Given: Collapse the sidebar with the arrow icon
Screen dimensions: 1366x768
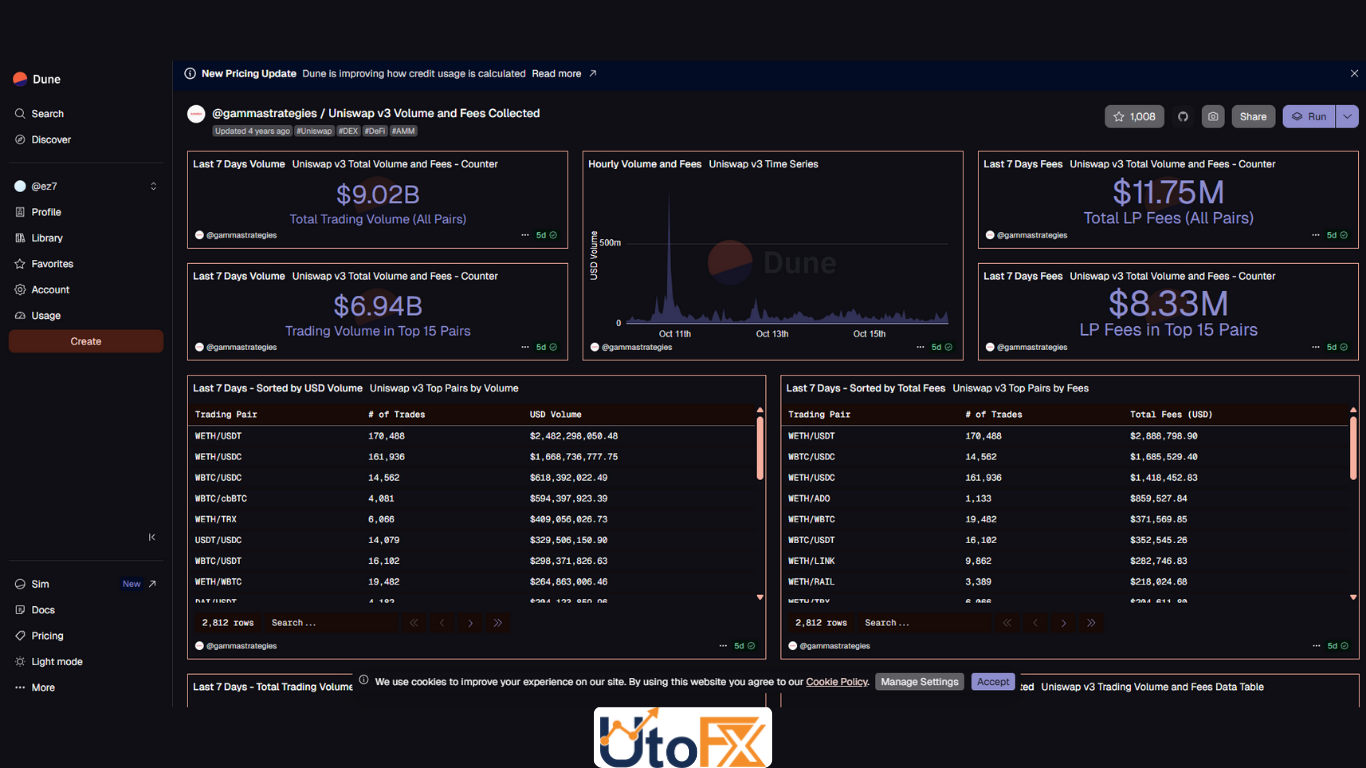Looking at the screenshot, I should coord(152,537).
